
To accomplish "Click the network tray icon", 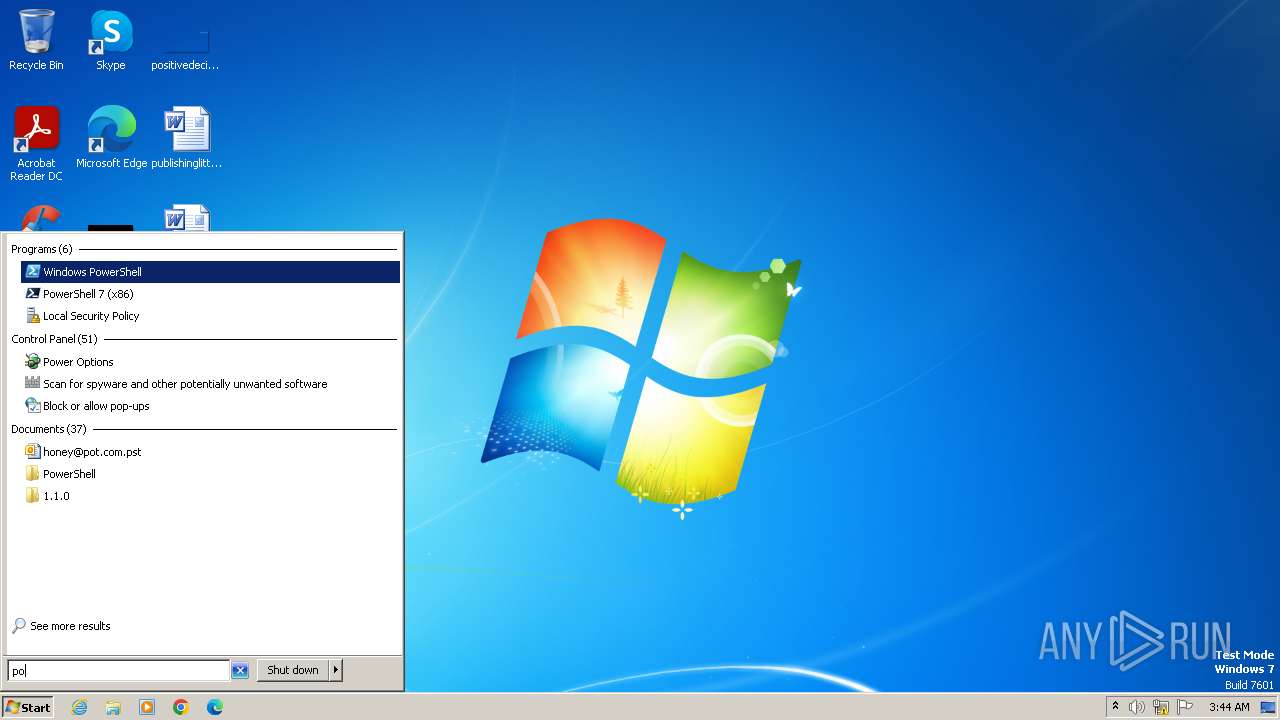I will point(1161,707).
